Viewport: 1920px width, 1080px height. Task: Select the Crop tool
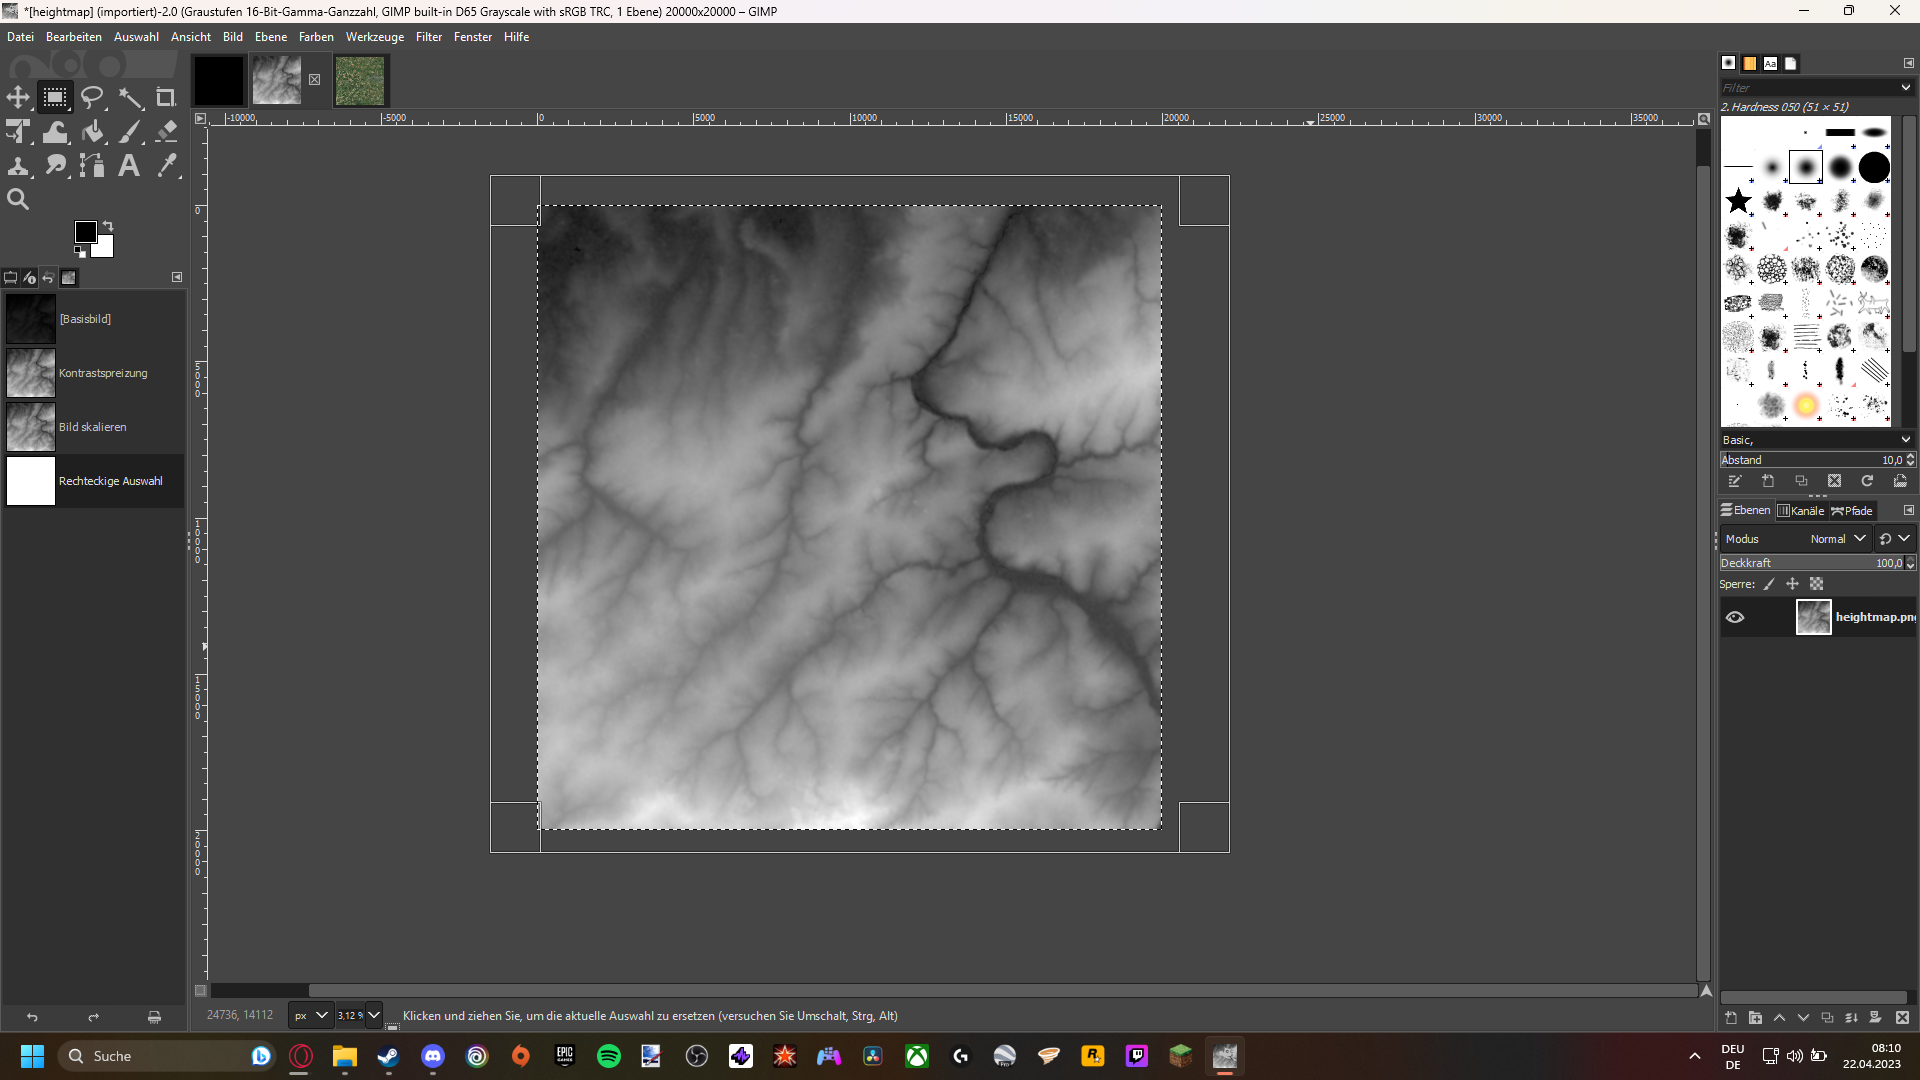click(166, 97)
